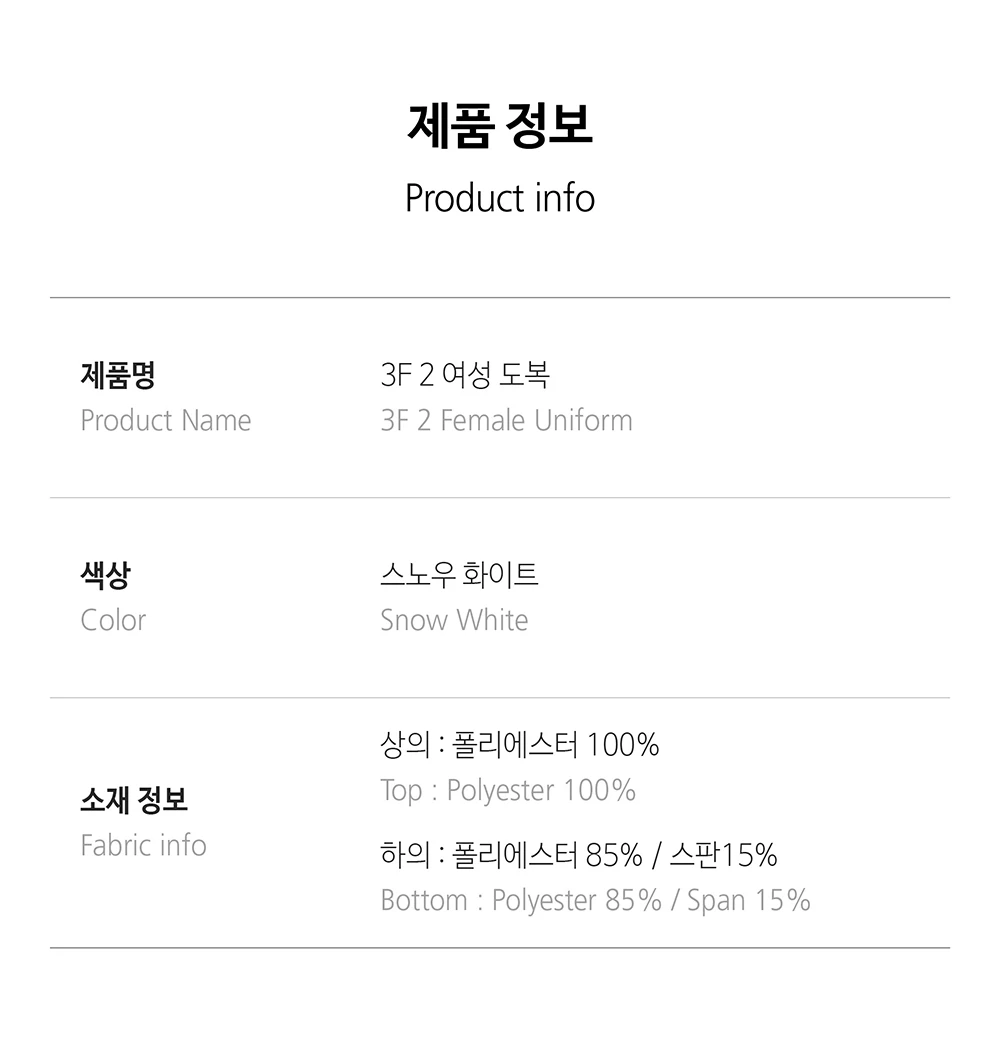This screenshot has width=1000, height=1046.
Task: Select the '상의 : 폴리에스터 100%' line
Action: [x=520, y=745]
